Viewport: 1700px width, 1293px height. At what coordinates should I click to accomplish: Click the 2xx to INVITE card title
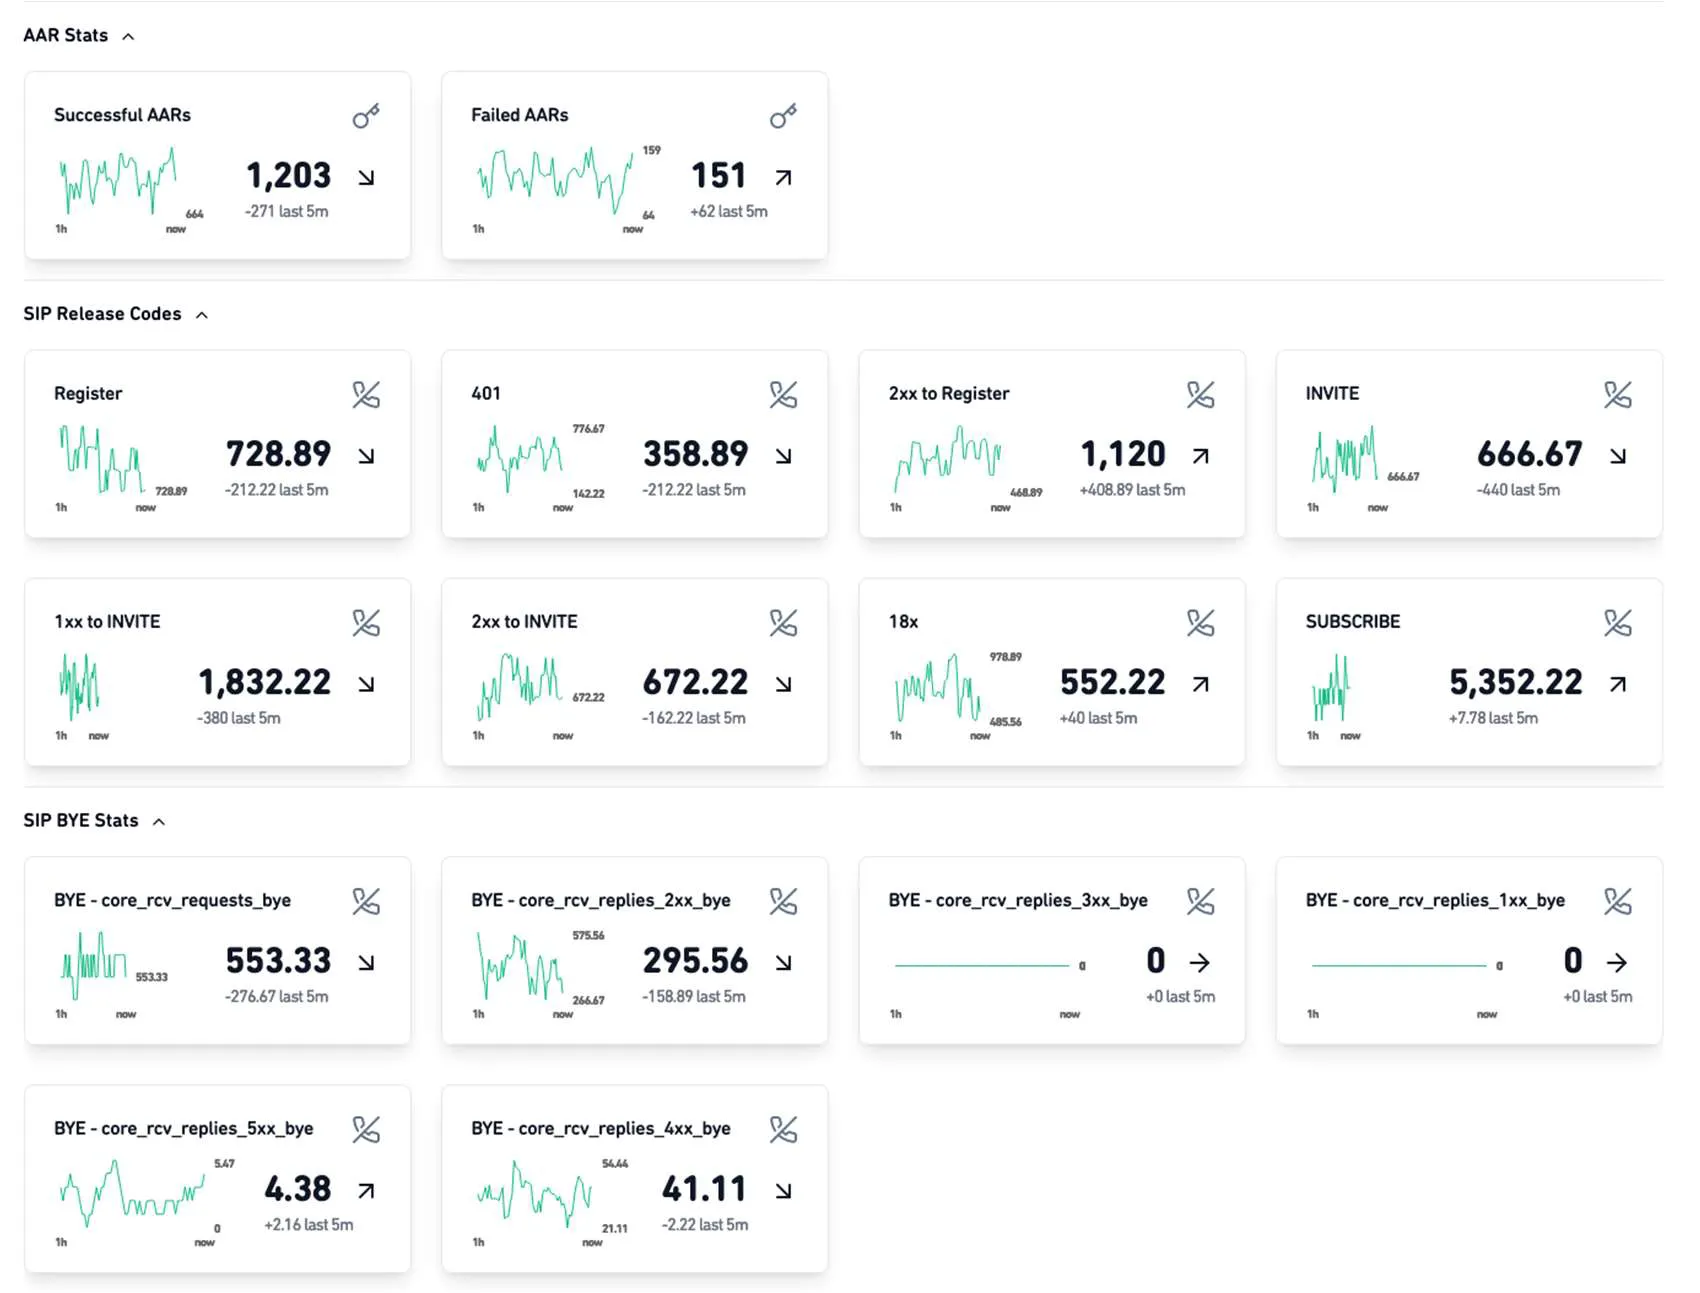524,621
